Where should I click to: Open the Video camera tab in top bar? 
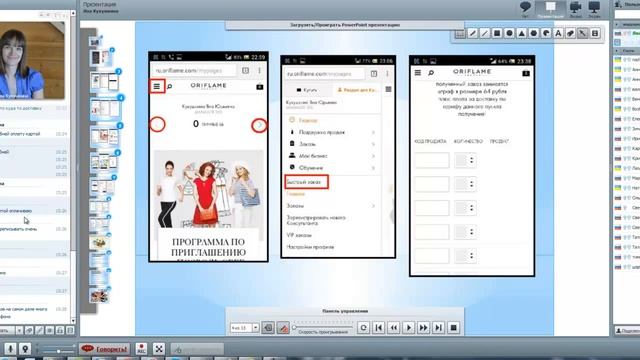(576, 9)
